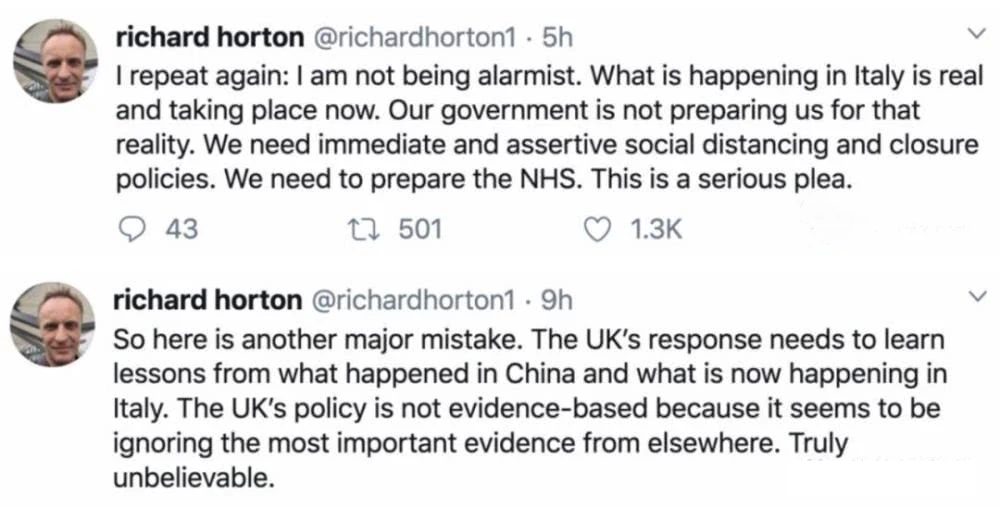Click the '9h' timestamp

click(x=555, y=299)
